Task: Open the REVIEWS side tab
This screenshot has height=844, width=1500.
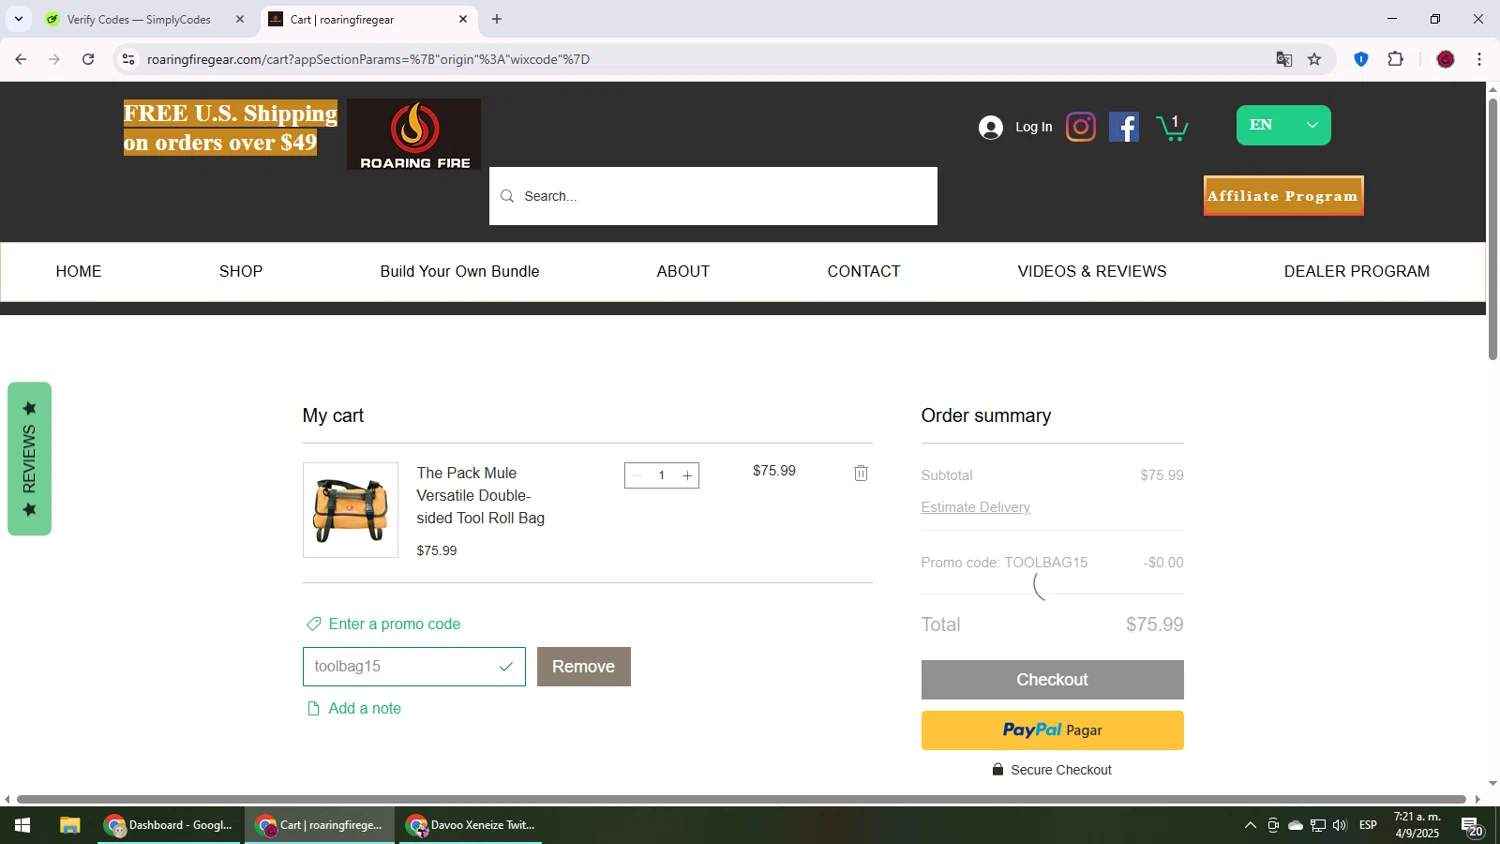Action: coord(29,459)
